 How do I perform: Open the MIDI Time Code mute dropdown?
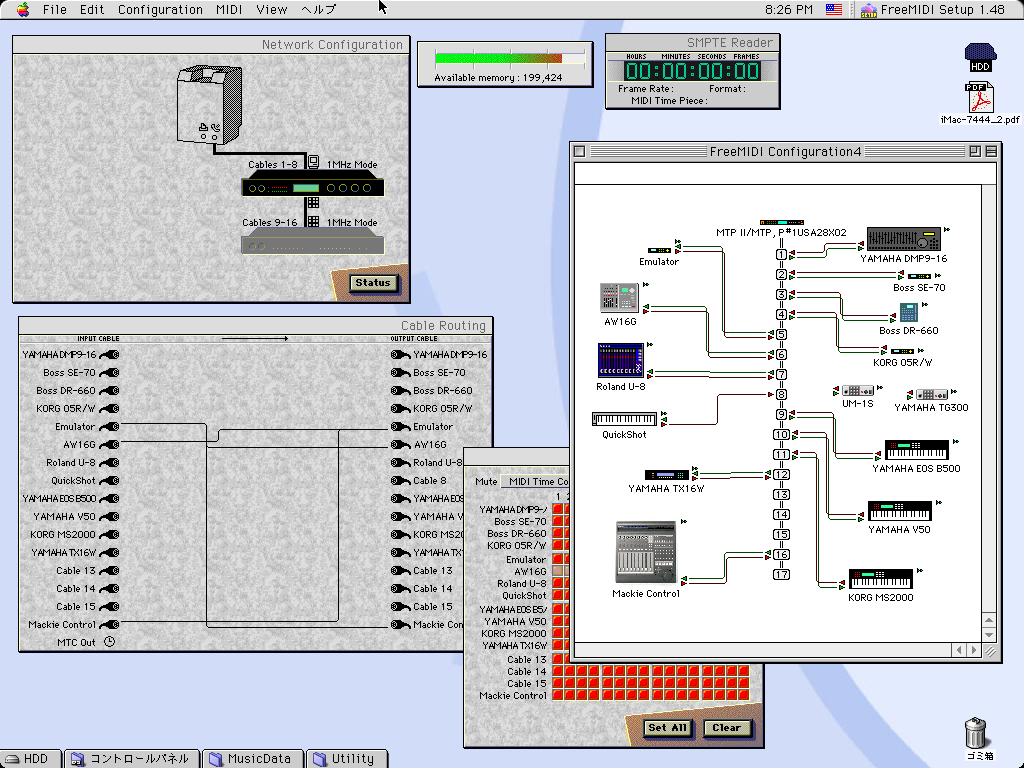(x=536, y=481)
